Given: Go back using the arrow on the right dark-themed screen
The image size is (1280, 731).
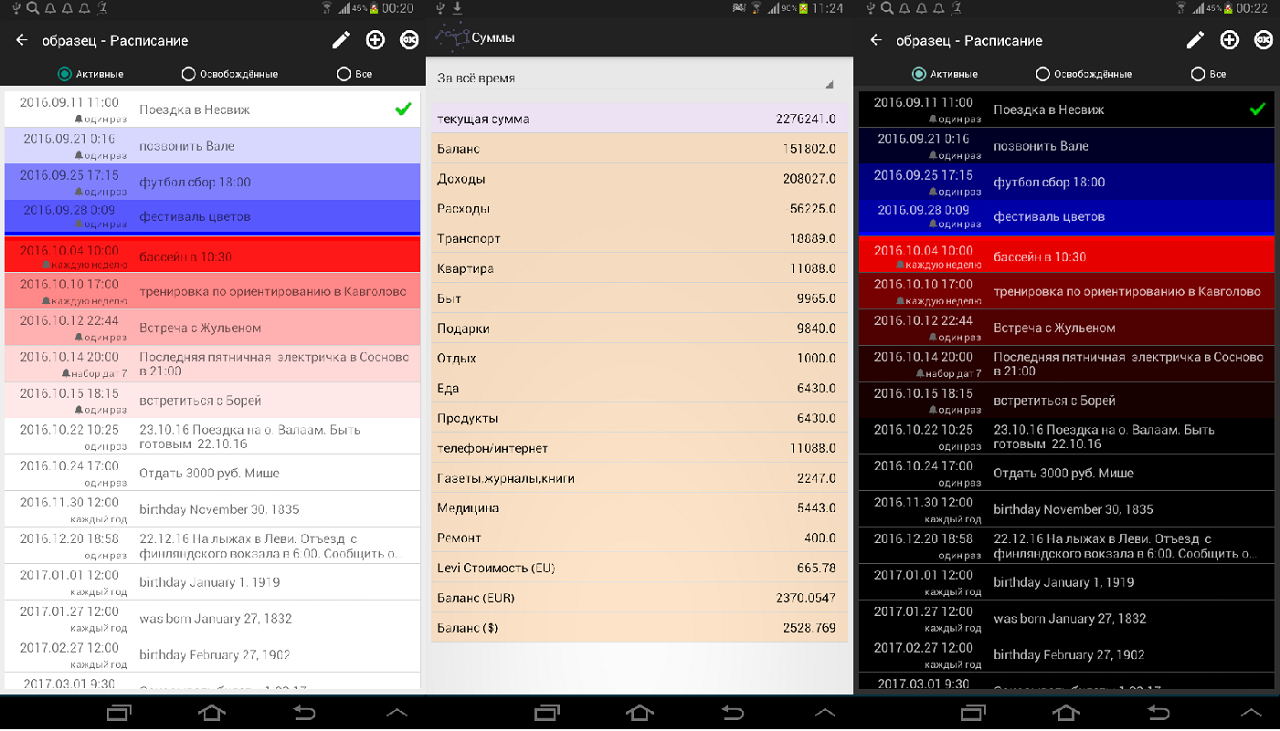Looking at the screenshot, I should coord(876,40).
